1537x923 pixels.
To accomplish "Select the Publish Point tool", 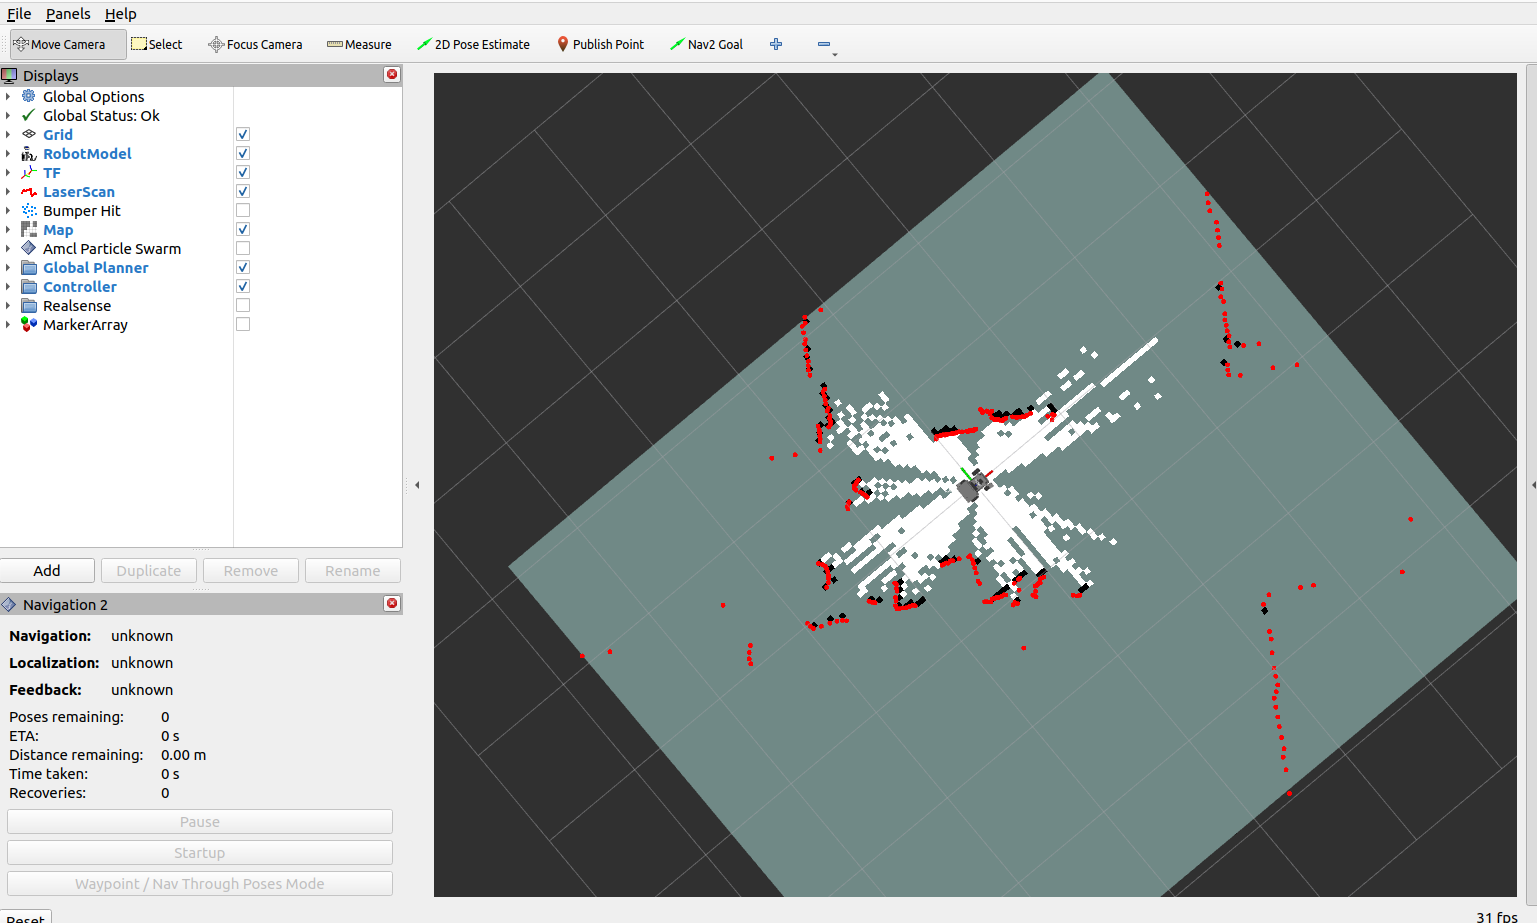I will [x=600, y=44].
